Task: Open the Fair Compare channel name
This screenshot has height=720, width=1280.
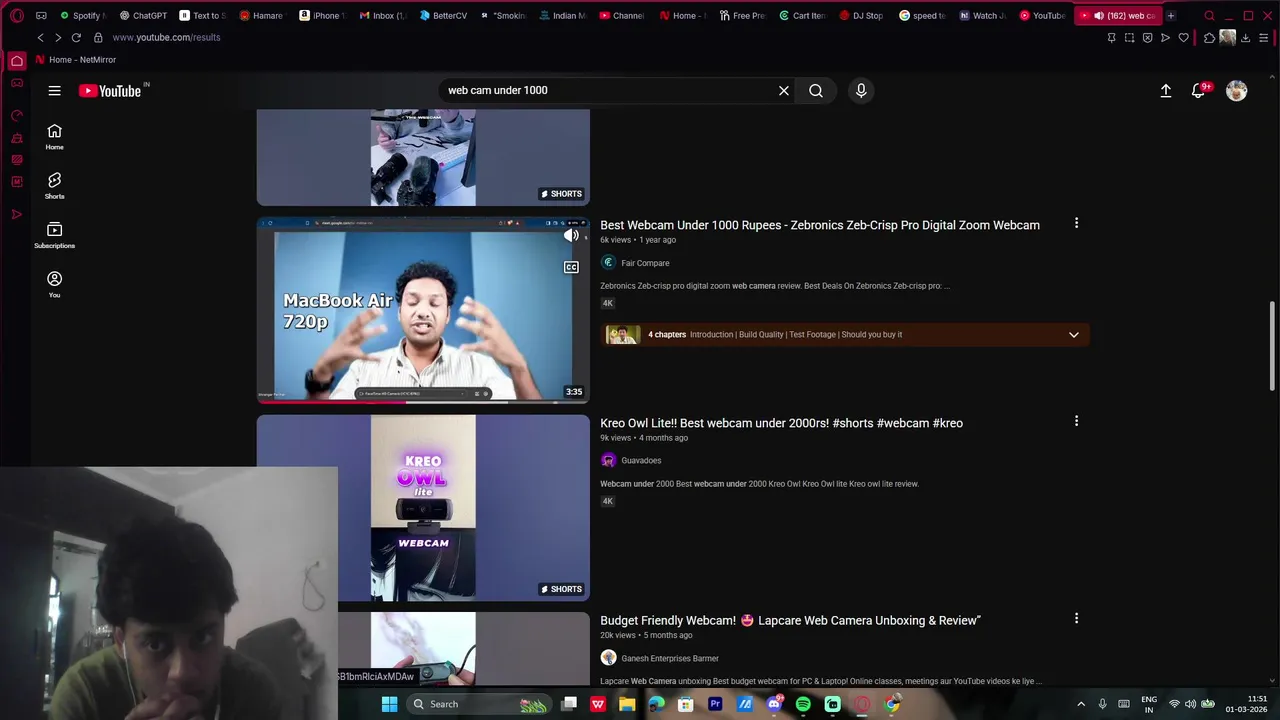Action: tap(645, 263)
